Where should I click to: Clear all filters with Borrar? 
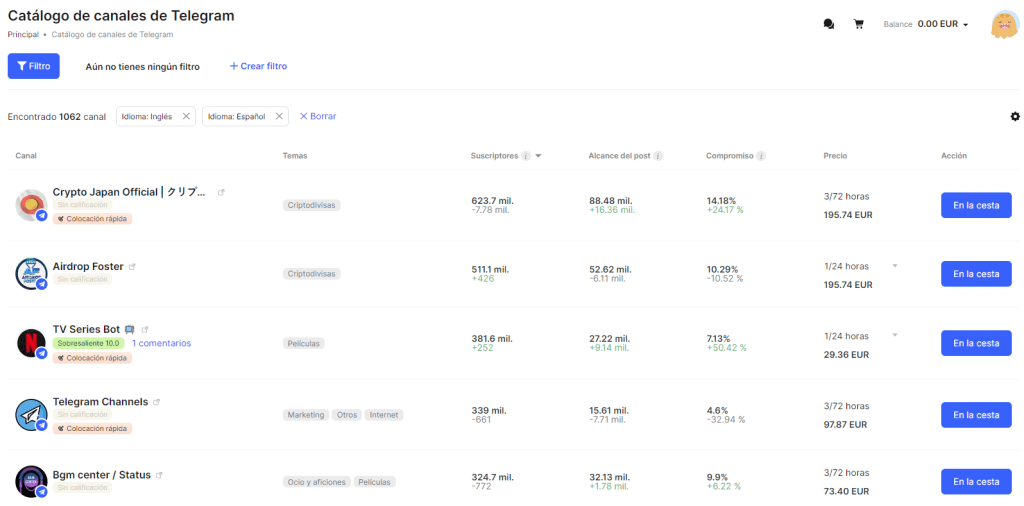(318, 116)
